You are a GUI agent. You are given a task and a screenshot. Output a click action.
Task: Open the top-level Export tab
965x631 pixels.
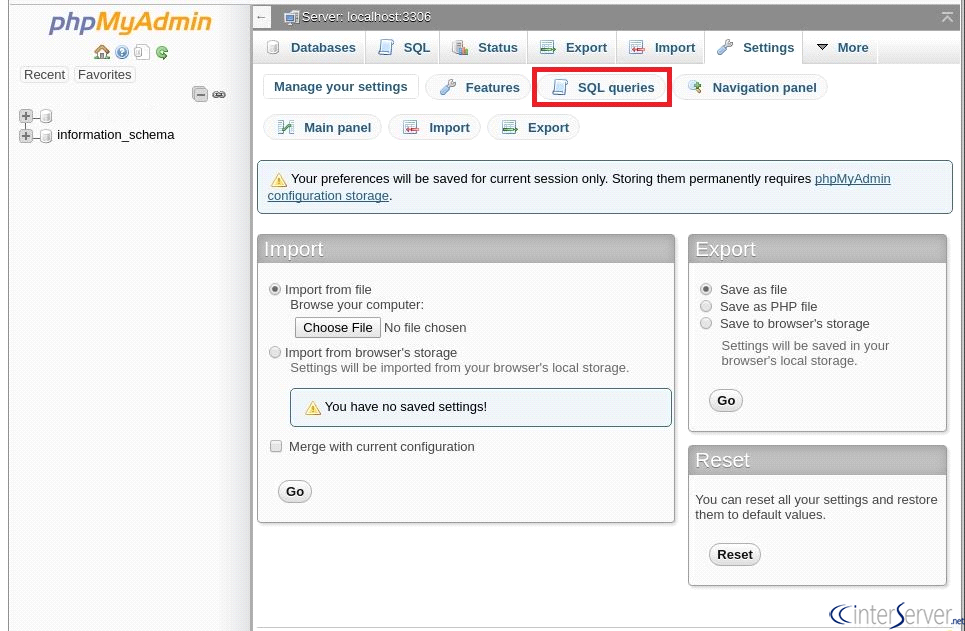click(573, 47)
